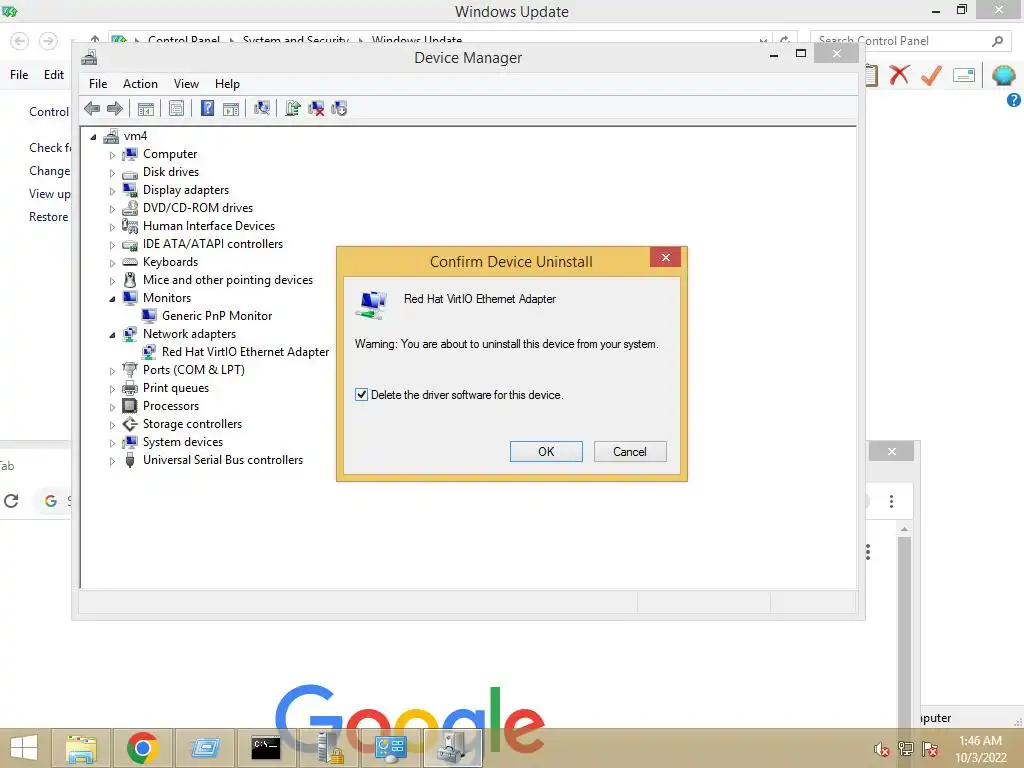Expand the Processors category
This screenshot has width=1024, height=768.
click(112, 406)
